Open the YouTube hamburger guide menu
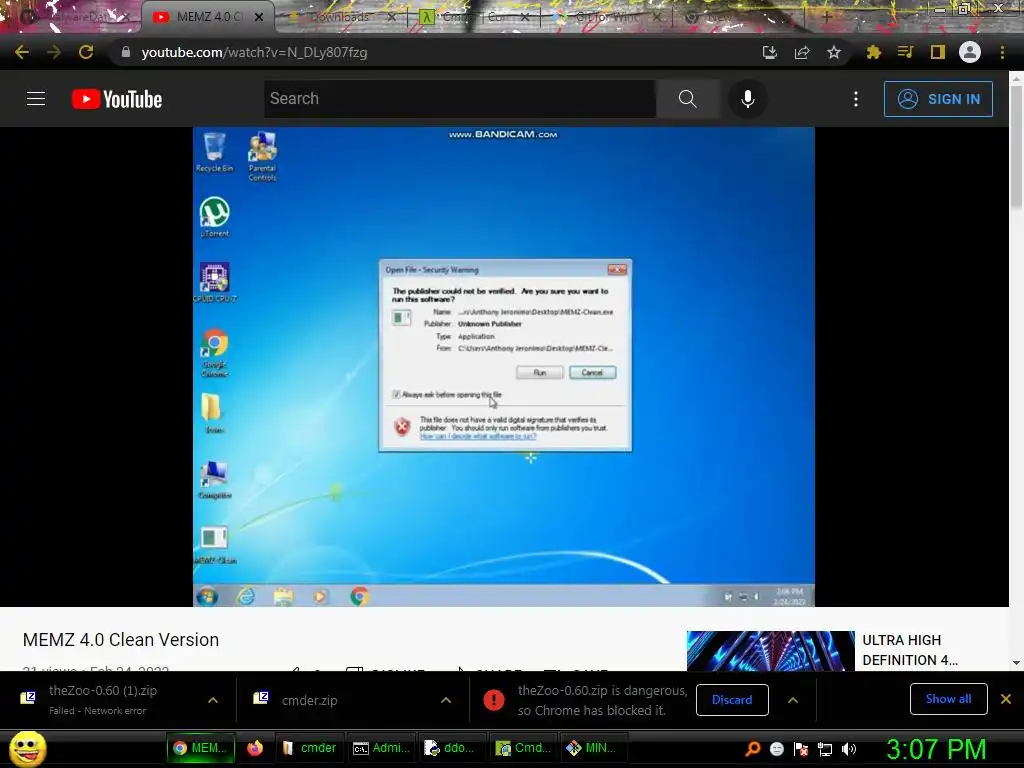The image size is (1024, 768). coord(36,99)
